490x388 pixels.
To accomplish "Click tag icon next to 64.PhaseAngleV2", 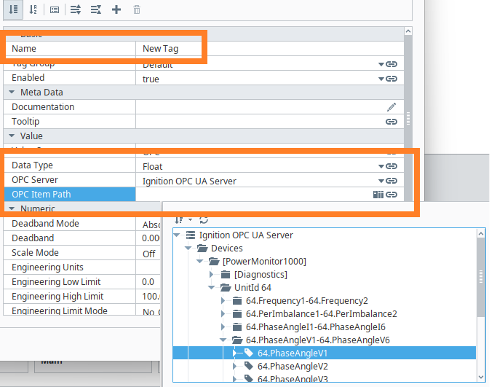I will pos(249,366).
